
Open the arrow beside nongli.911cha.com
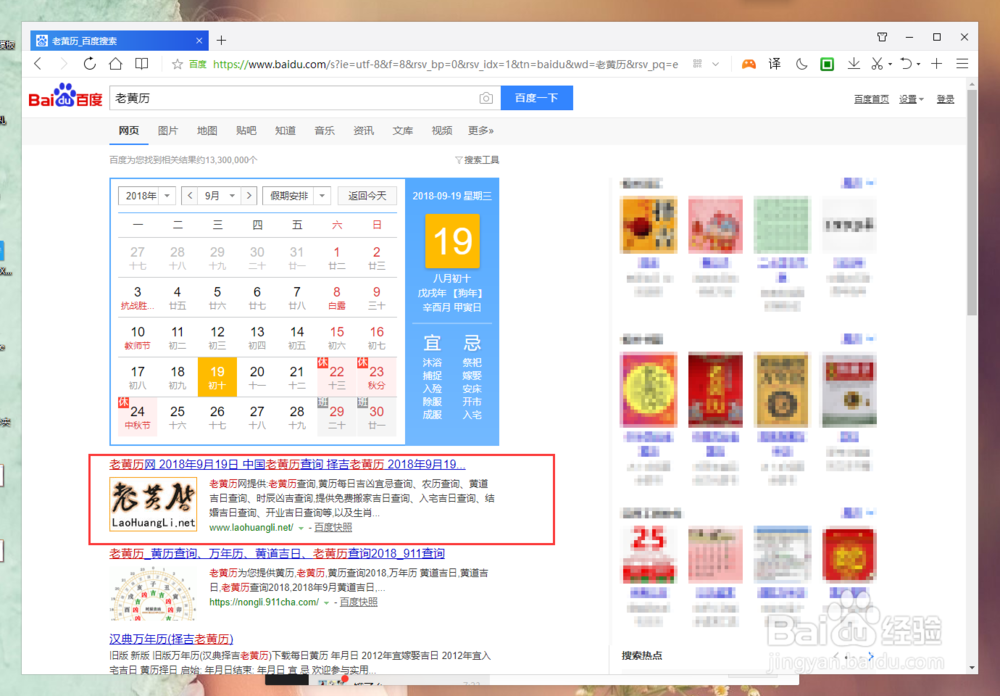pyautogui.click(x=327, y=603)
